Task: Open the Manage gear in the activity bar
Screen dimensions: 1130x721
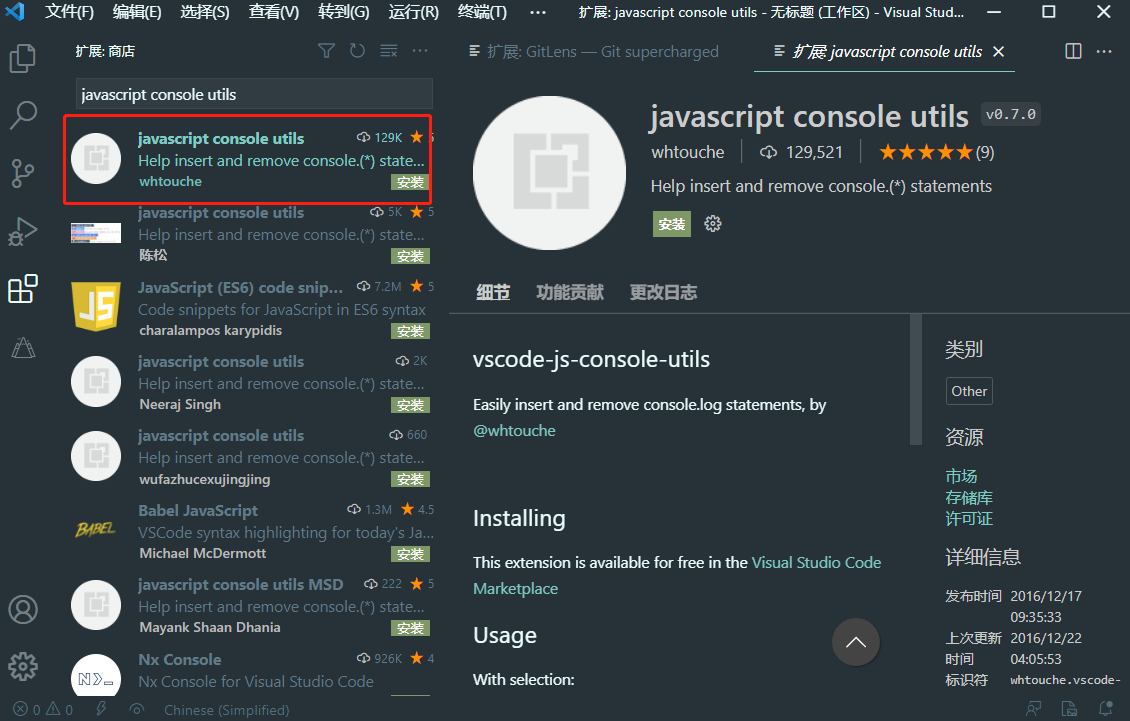Action: pyautogui.click(x=22, y=666)
